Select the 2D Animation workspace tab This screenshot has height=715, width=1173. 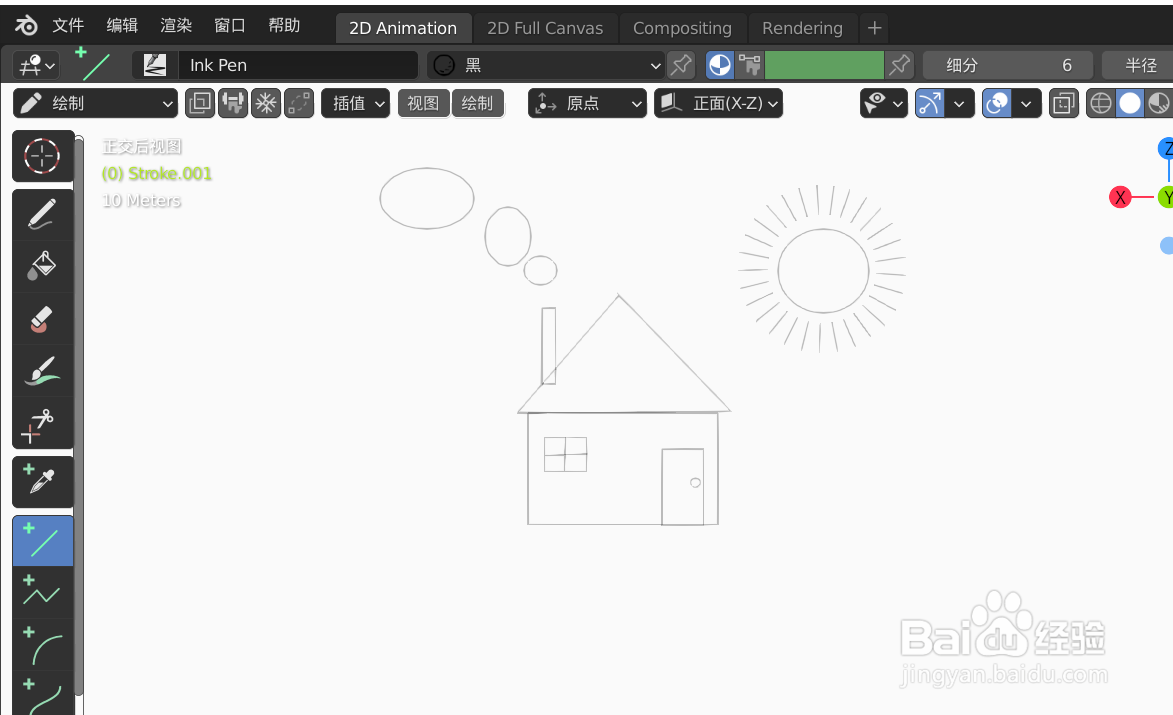pyautogui.click(x=403, y=28)
